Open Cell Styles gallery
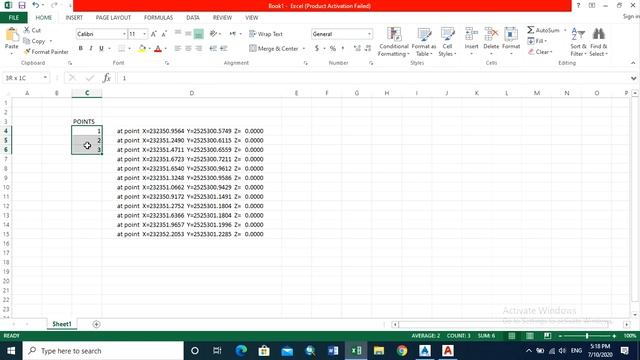Image resolution: width=640 pixels, height=360 pixels. [x=447, y=42]
